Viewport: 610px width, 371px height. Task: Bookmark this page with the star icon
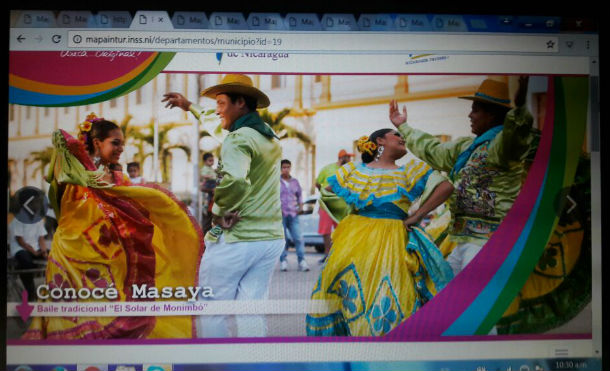(550, 44)
